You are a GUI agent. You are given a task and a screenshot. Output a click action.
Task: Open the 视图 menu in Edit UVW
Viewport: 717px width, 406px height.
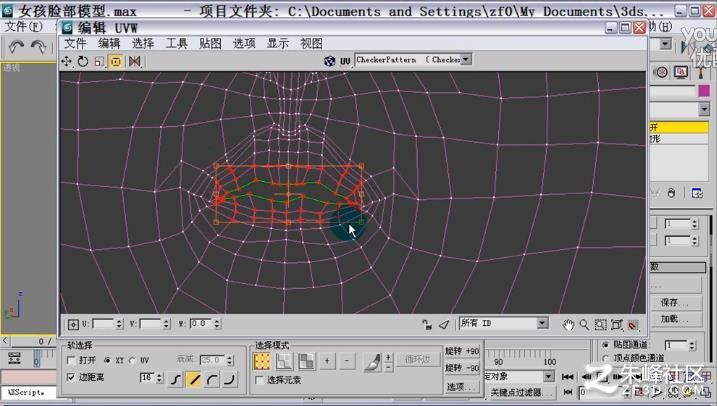pos(311,43)
